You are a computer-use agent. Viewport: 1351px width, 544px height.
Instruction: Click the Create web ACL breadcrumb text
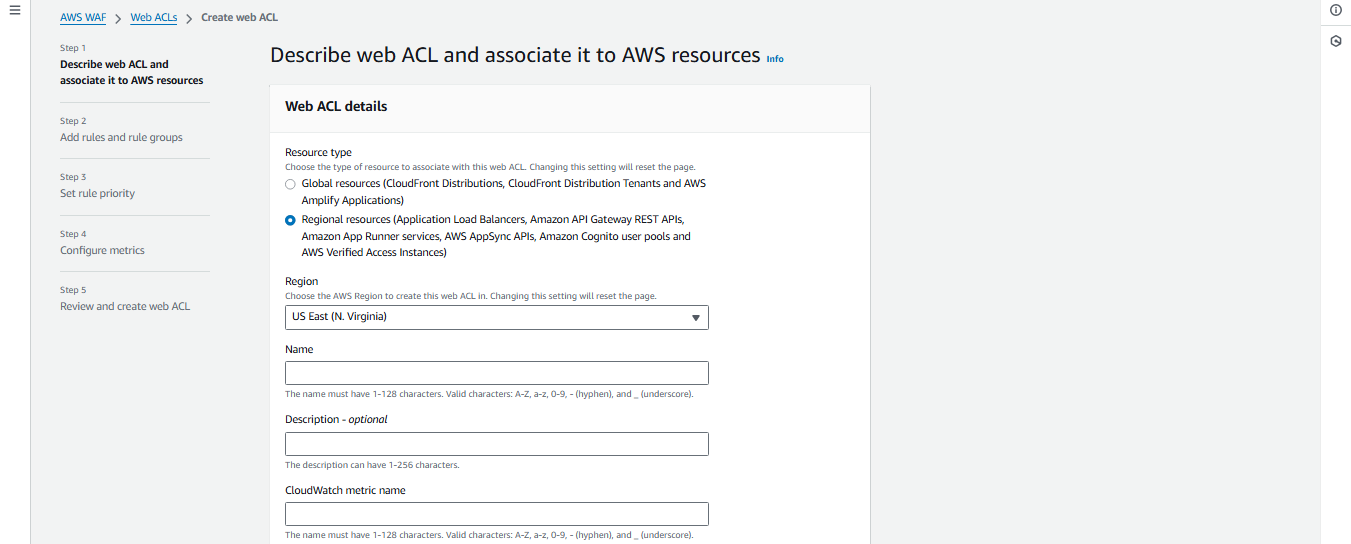tap(240, 18)
